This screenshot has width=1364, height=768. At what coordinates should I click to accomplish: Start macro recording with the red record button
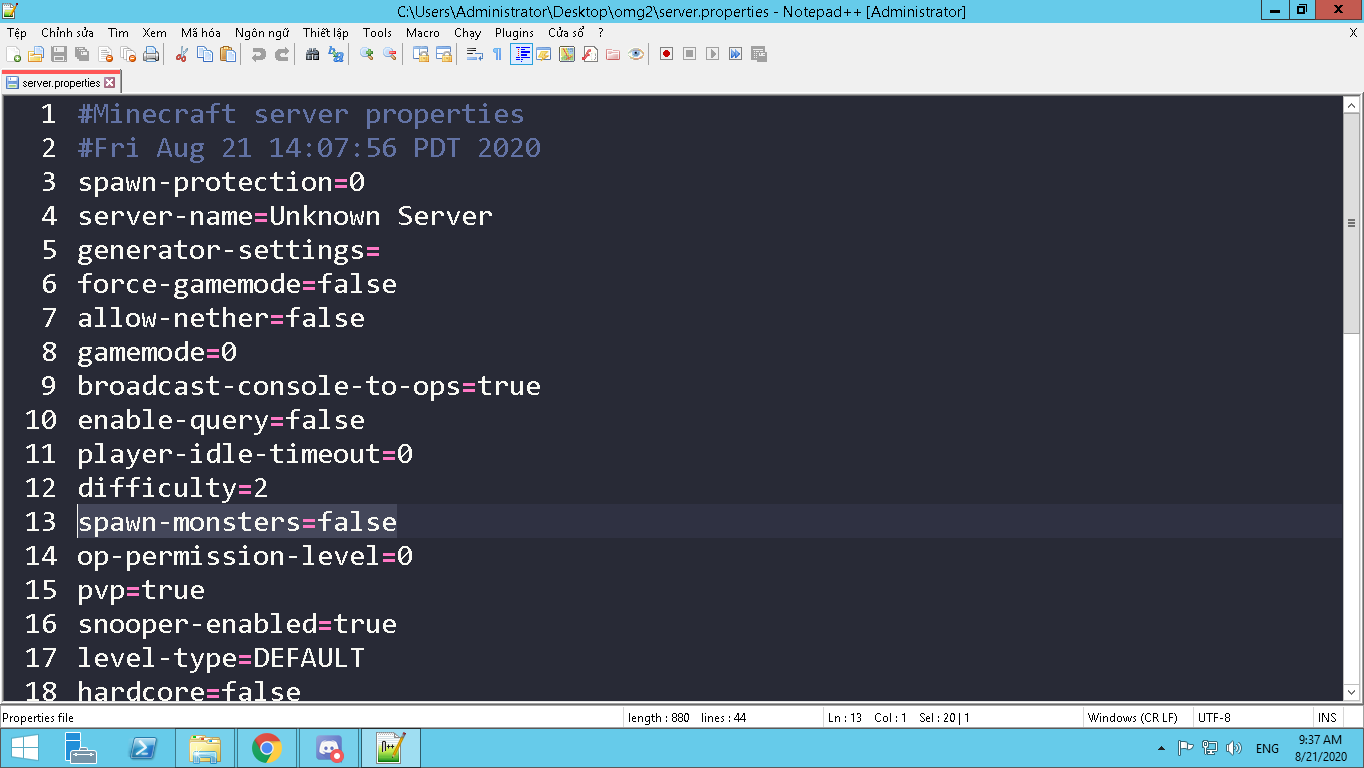pyautogui.click(x=667, y=54)
